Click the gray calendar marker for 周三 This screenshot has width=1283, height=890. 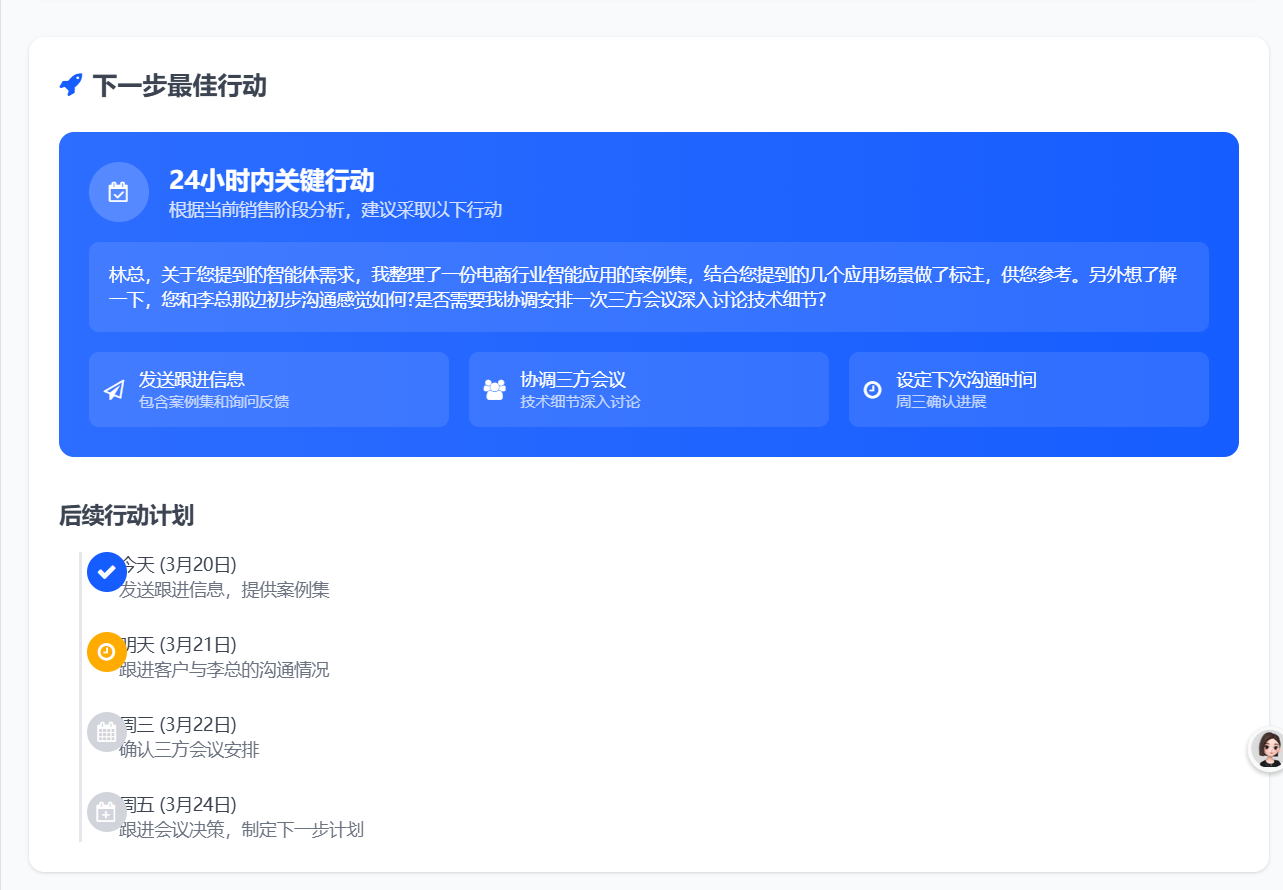point(107,732)
